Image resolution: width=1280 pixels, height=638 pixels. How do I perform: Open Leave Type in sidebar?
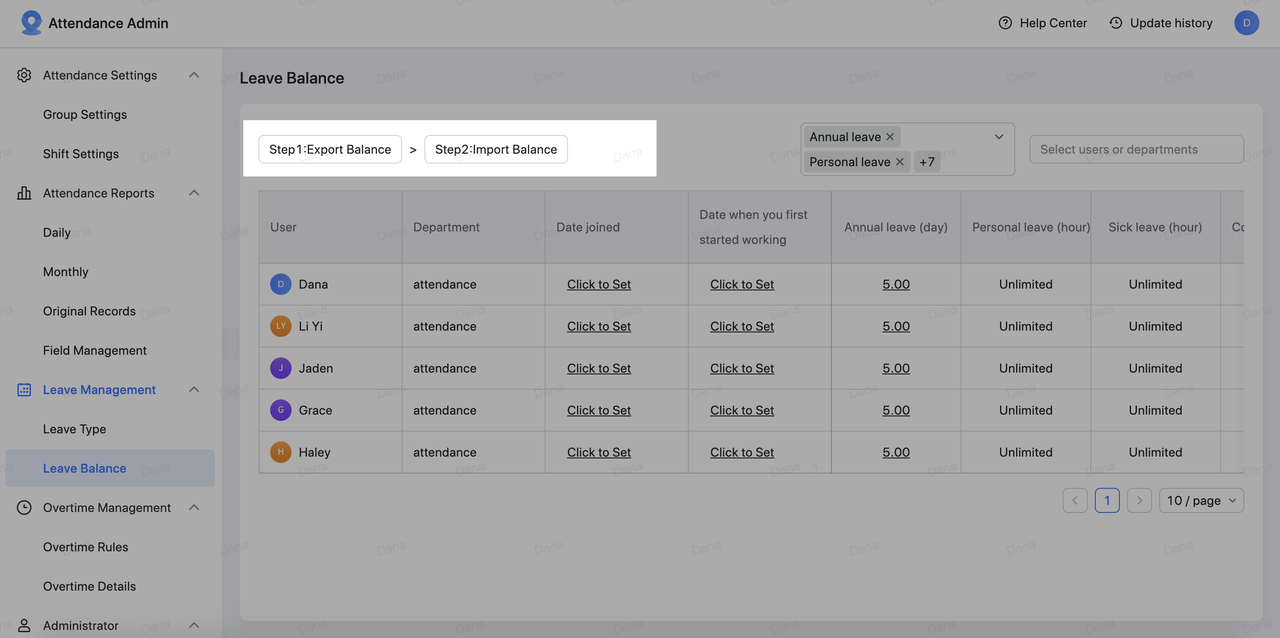[x=74, y=429]
